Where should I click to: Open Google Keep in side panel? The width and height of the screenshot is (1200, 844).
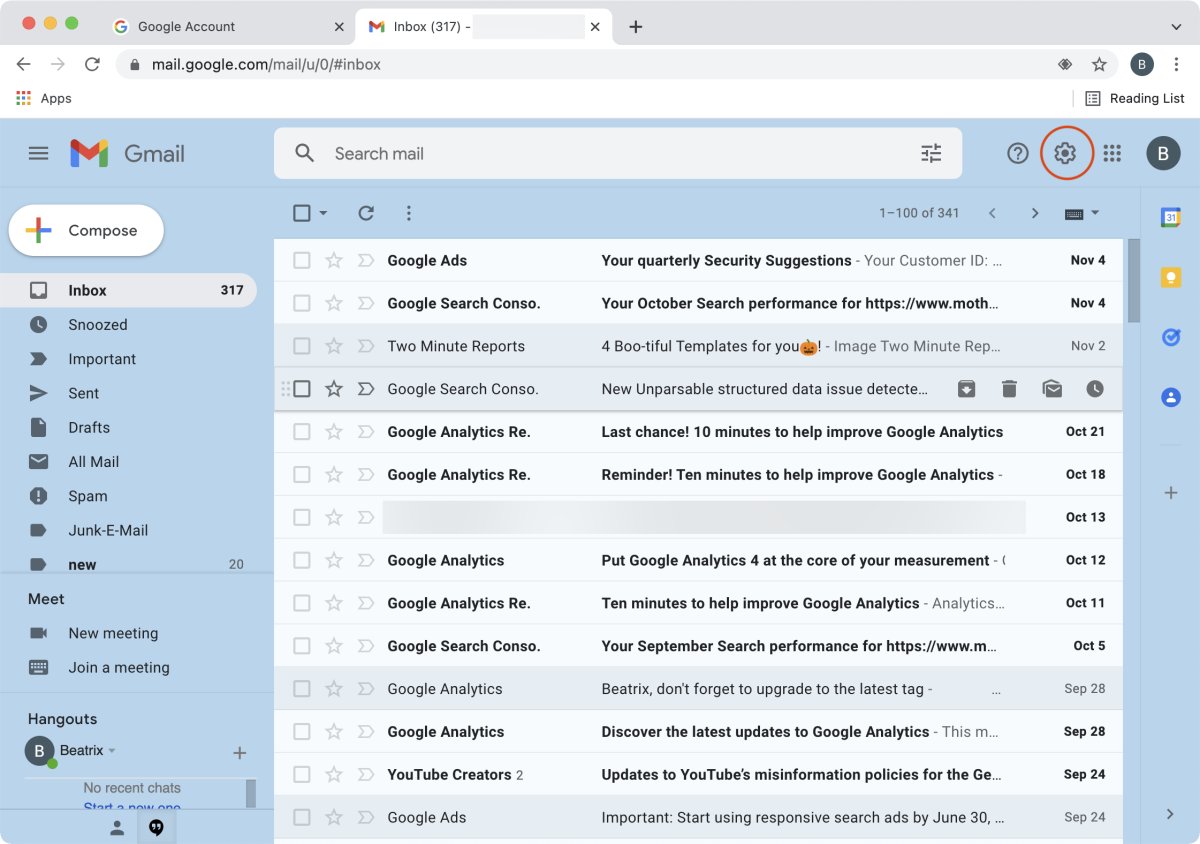[1170, 277]
